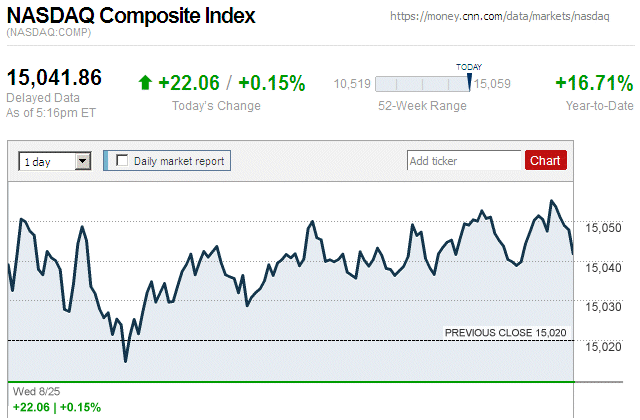This screenshot has width=640, height=420.
Task: Click the NASDAQ Composite Index heading
Action: (x=131, y=16)
